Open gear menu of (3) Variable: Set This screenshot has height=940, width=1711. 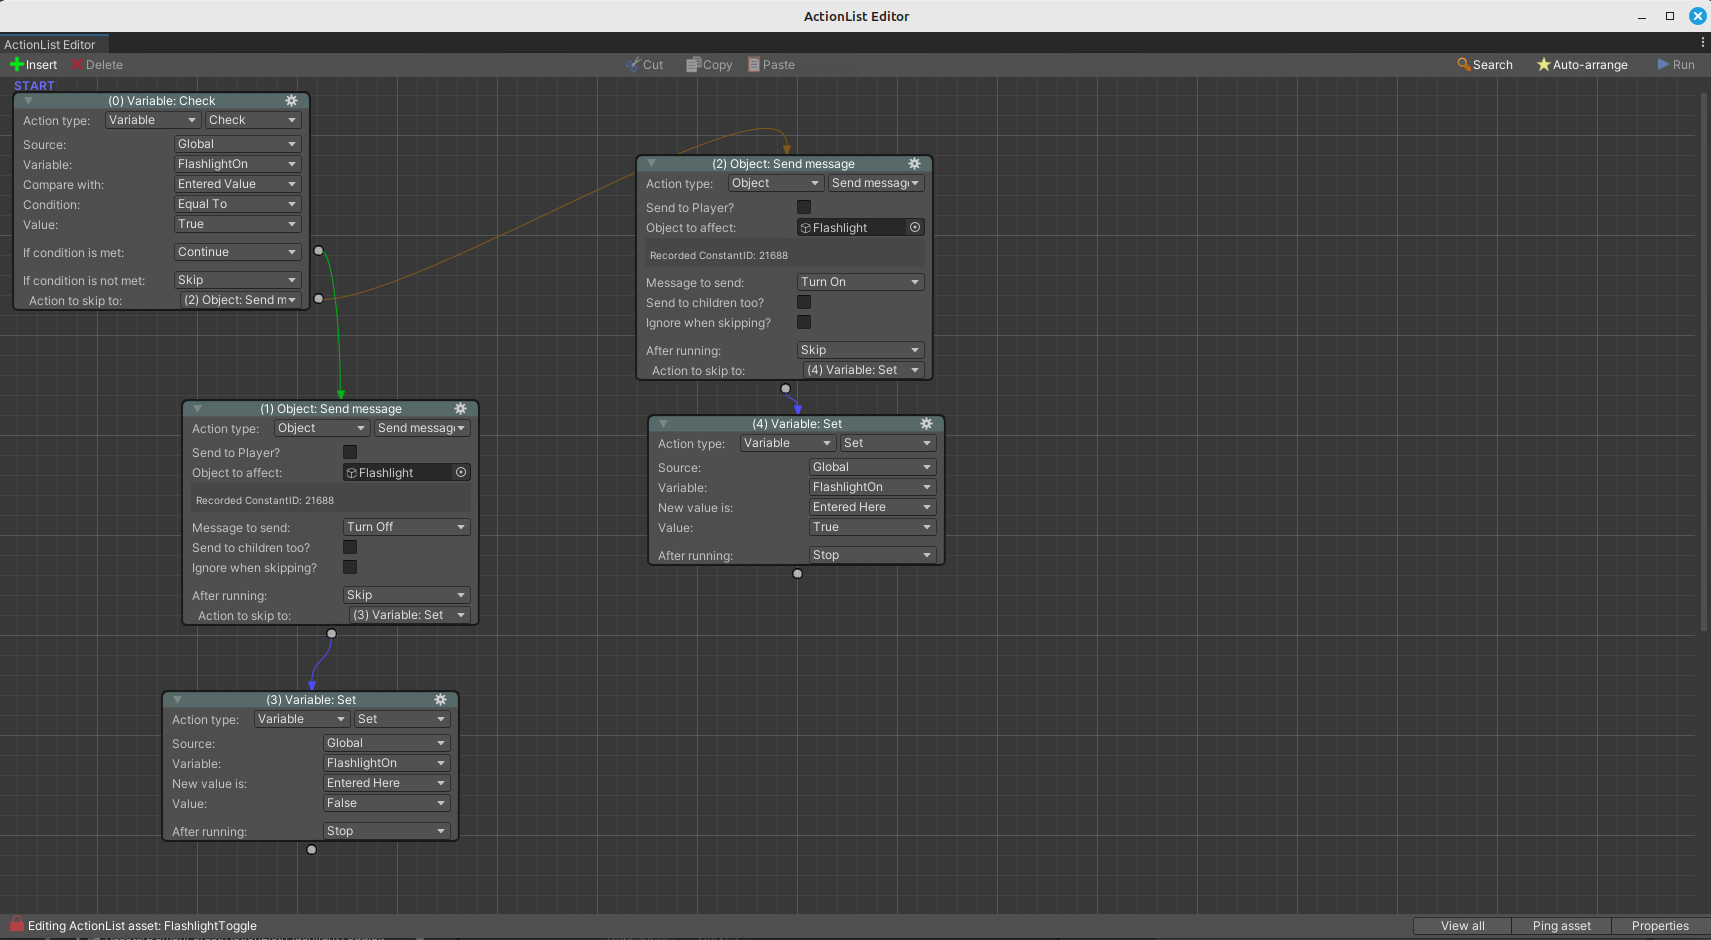pos(441,700)
